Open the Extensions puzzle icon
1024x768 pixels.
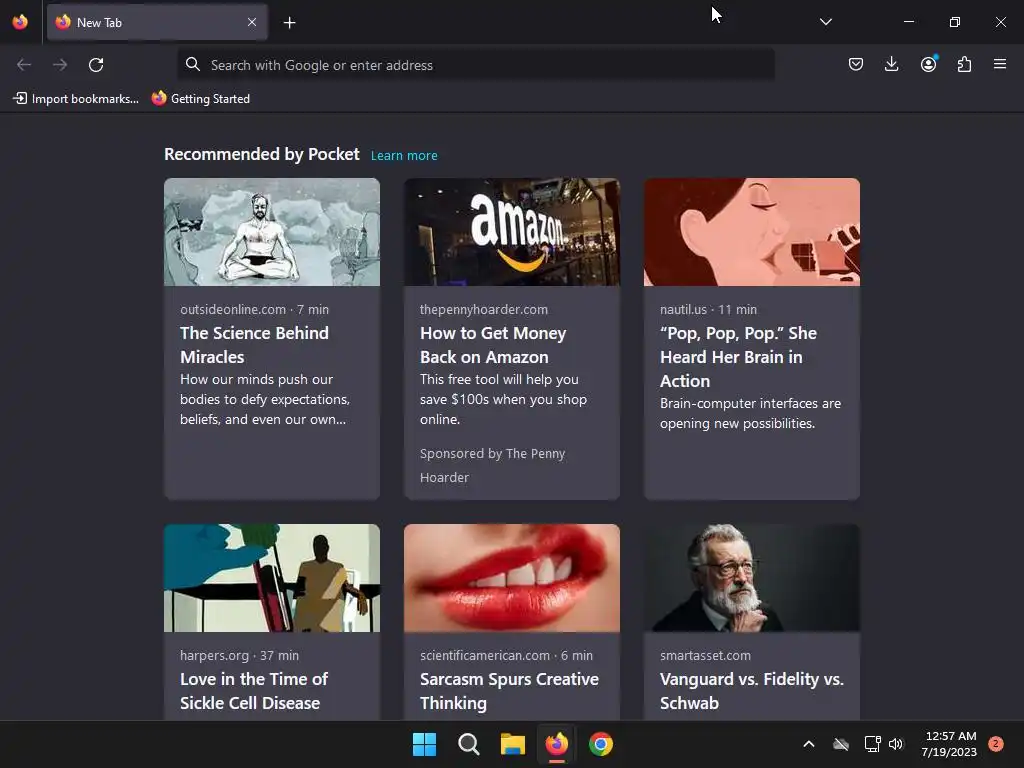click(x=964, y=64)
